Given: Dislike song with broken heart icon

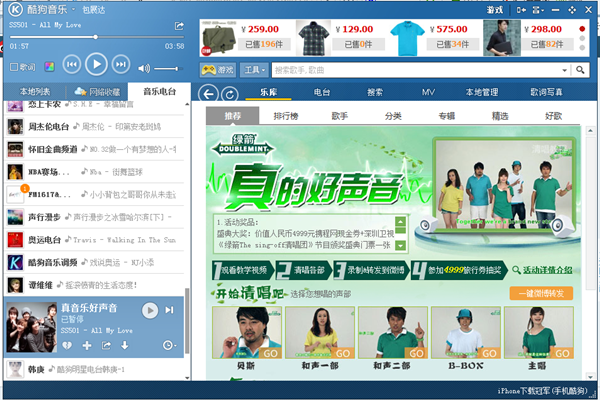Looking at the screenshot, I should tap(67, 346).
